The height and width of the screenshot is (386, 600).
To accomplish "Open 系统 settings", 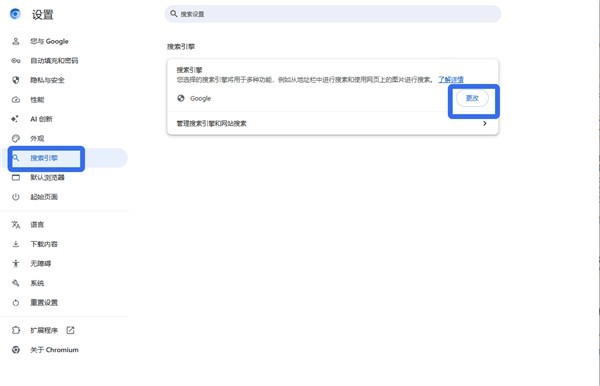I will (x=37, y=283).
